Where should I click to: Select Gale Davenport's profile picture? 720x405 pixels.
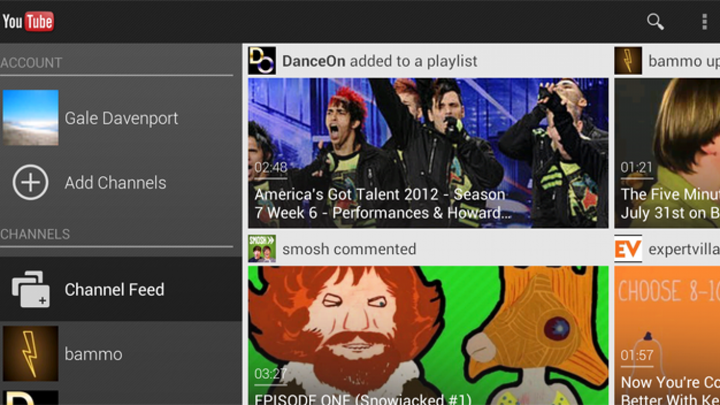pyautogui.click(x=30, y=118)
